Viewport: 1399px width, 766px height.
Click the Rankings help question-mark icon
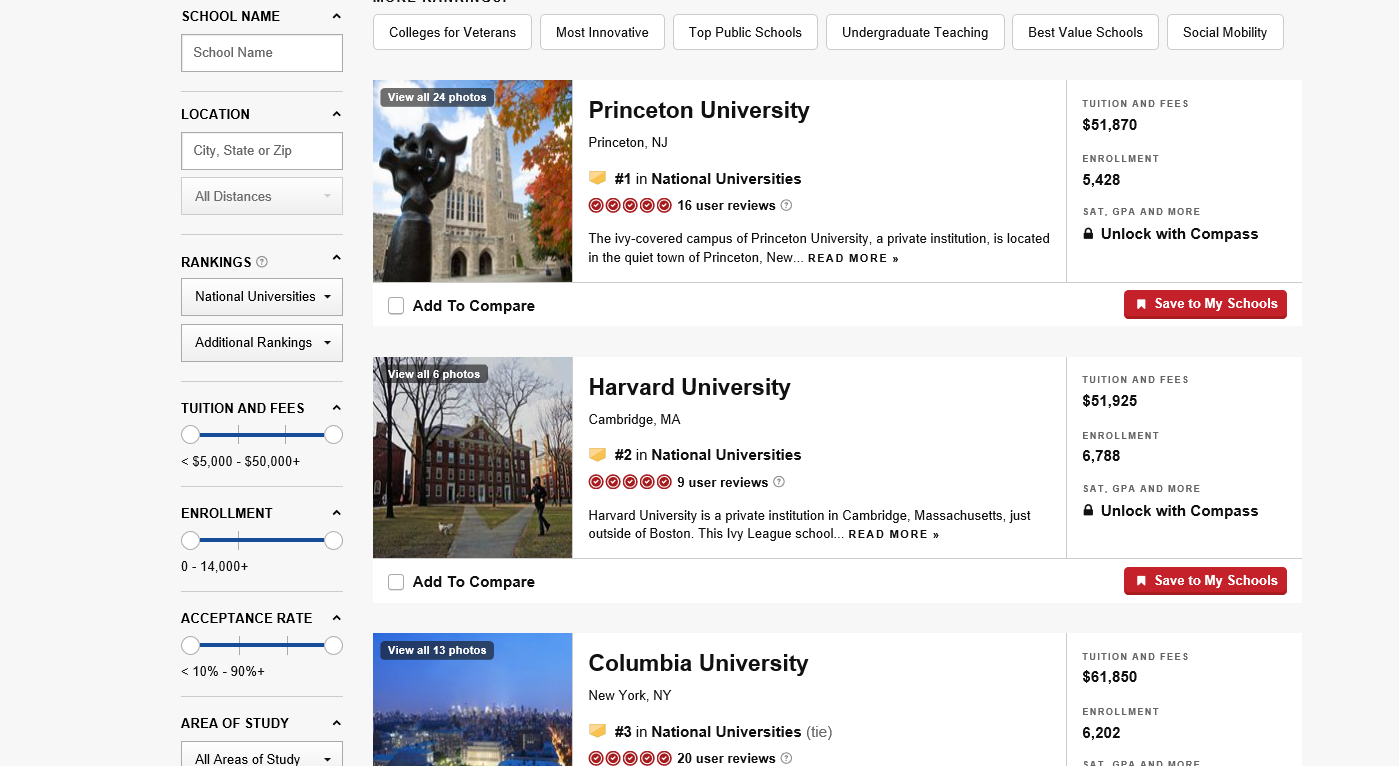pos(262,262)
